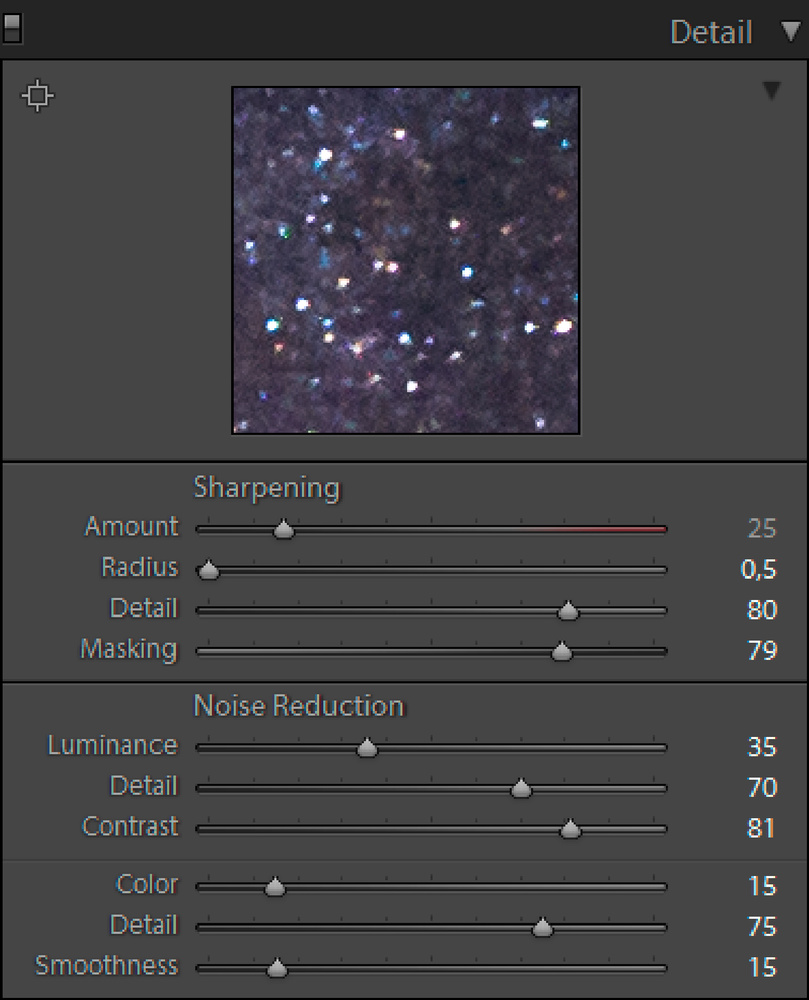Collapse the Detail panel with header triangle
The height and width of the screenshot is (1000, 809).
click(x=791, y=31)
